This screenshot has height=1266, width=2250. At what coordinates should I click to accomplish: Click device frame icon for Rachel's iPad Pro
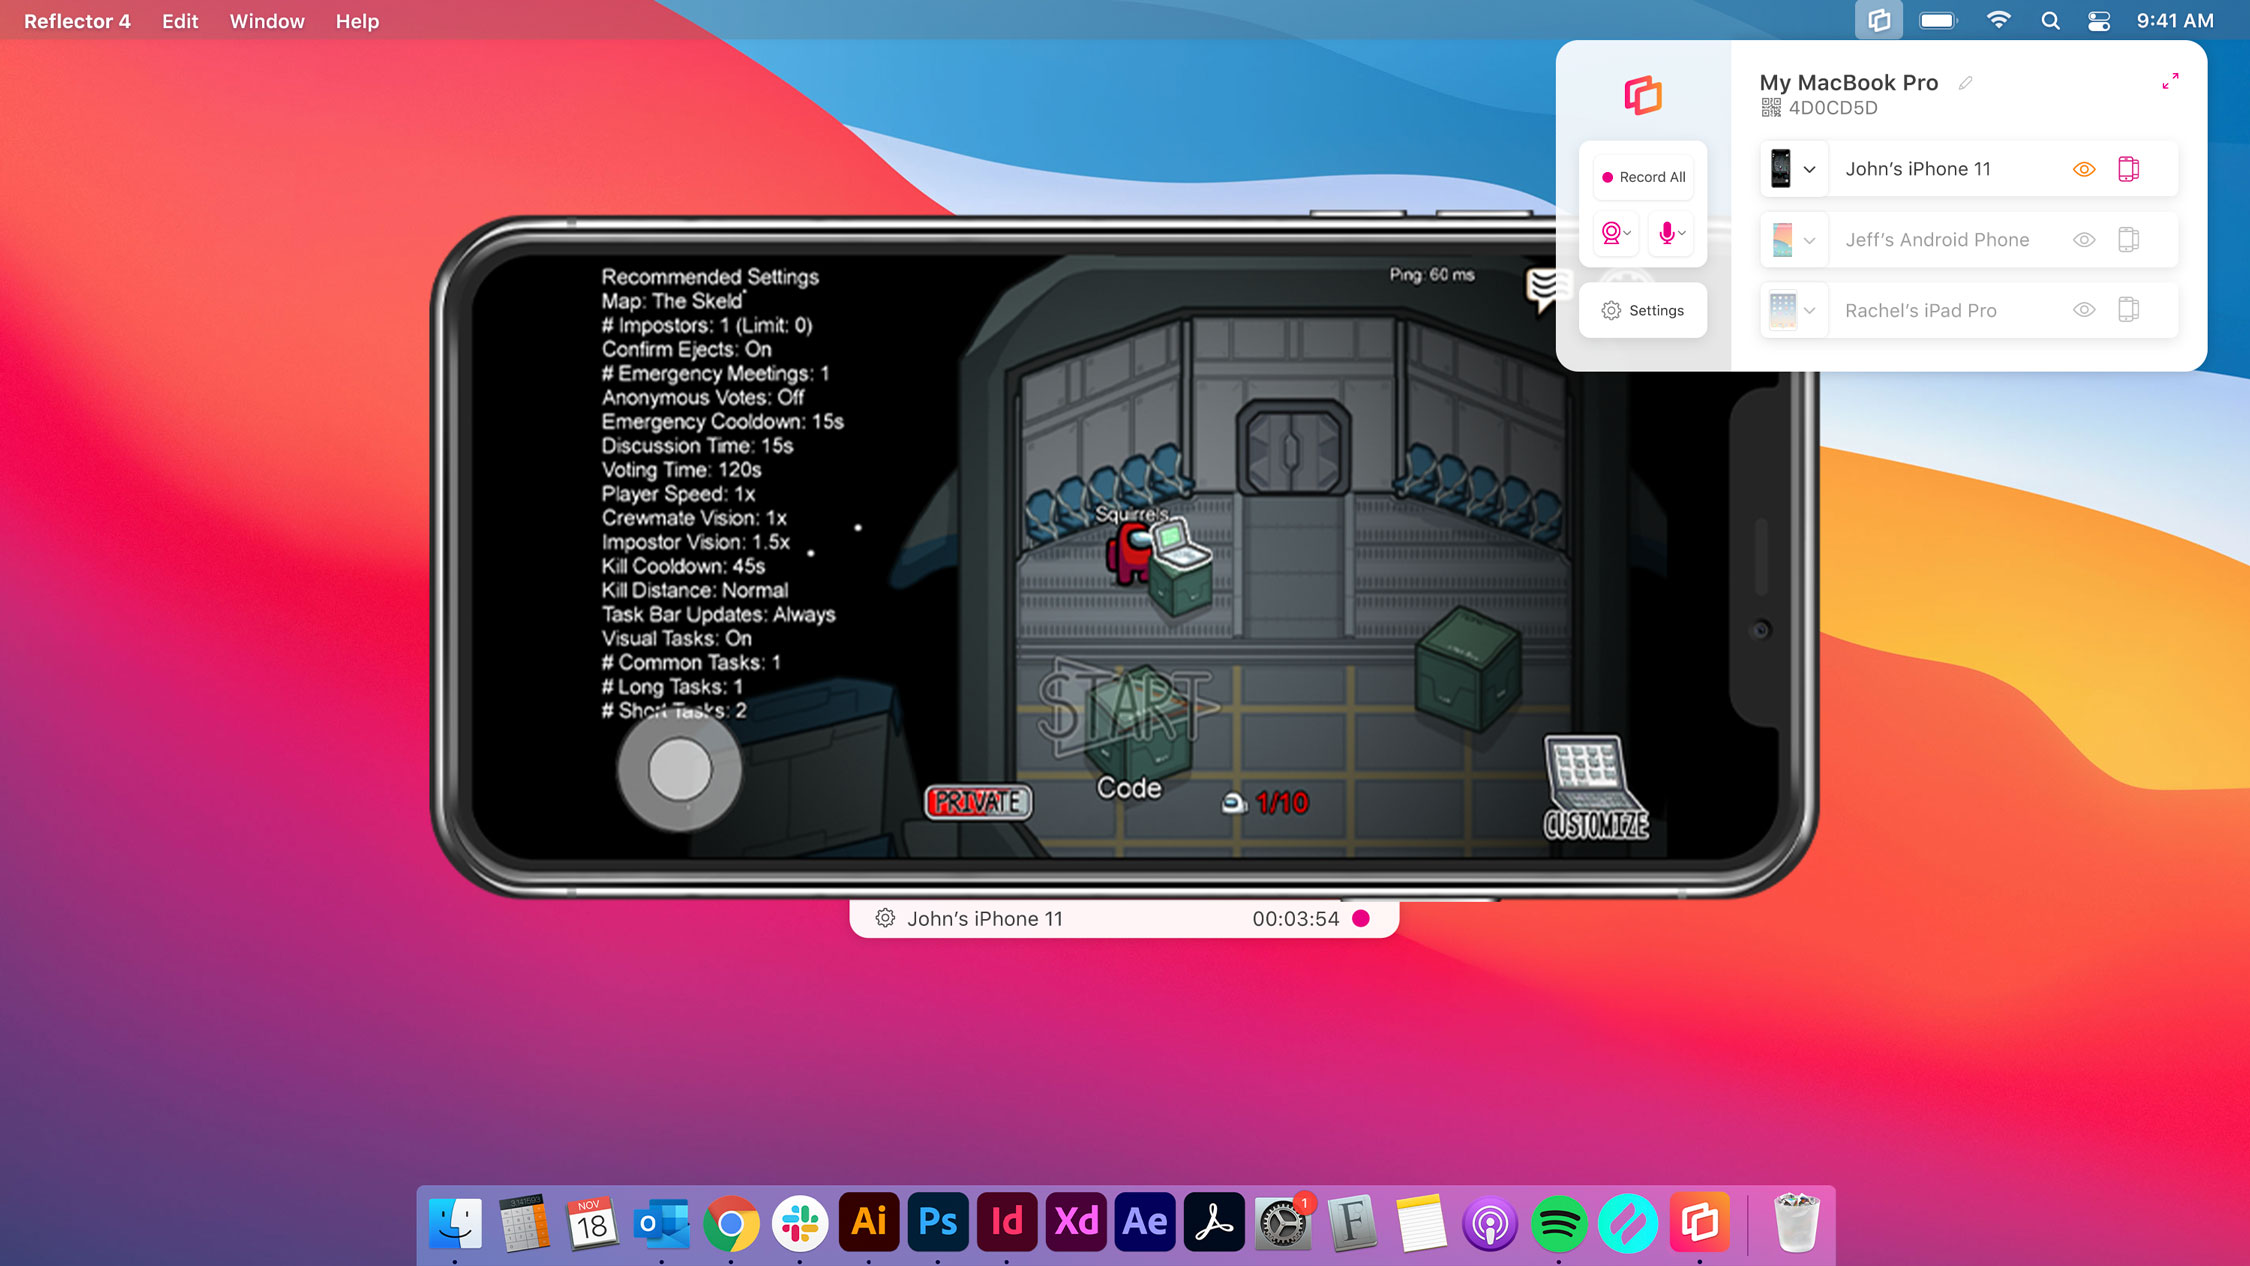point(2128,310)
